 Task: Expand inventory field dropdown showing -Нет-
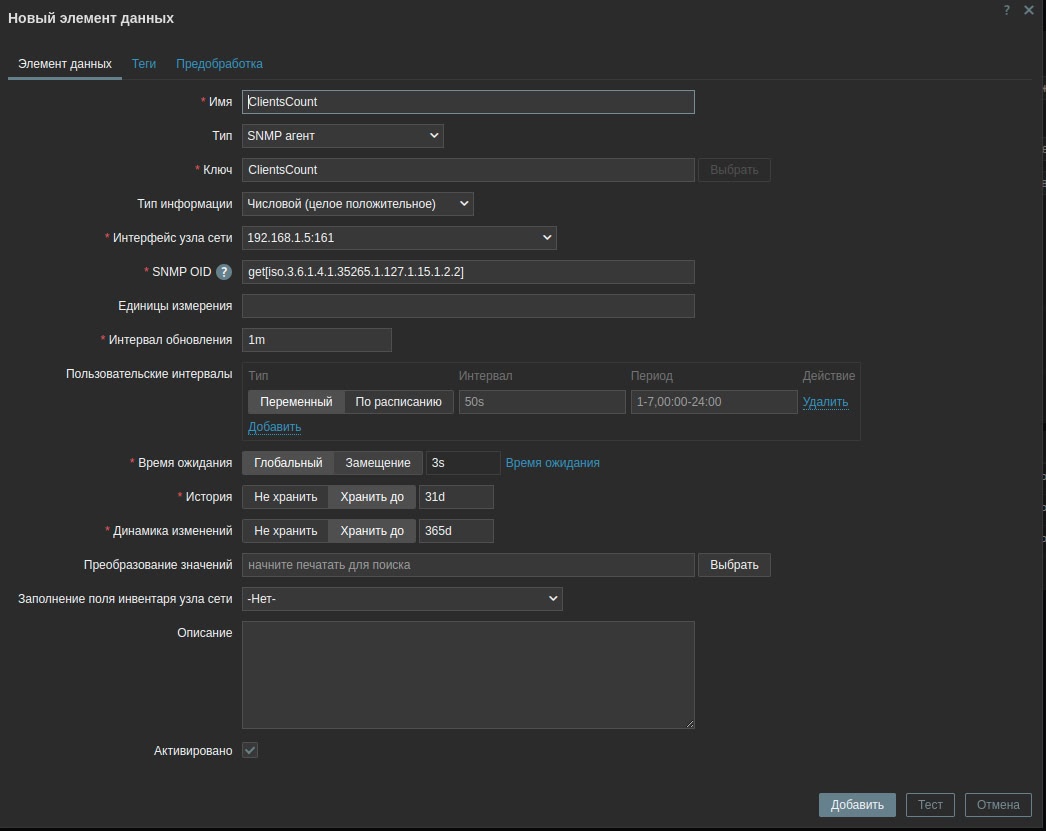point(402,599)
